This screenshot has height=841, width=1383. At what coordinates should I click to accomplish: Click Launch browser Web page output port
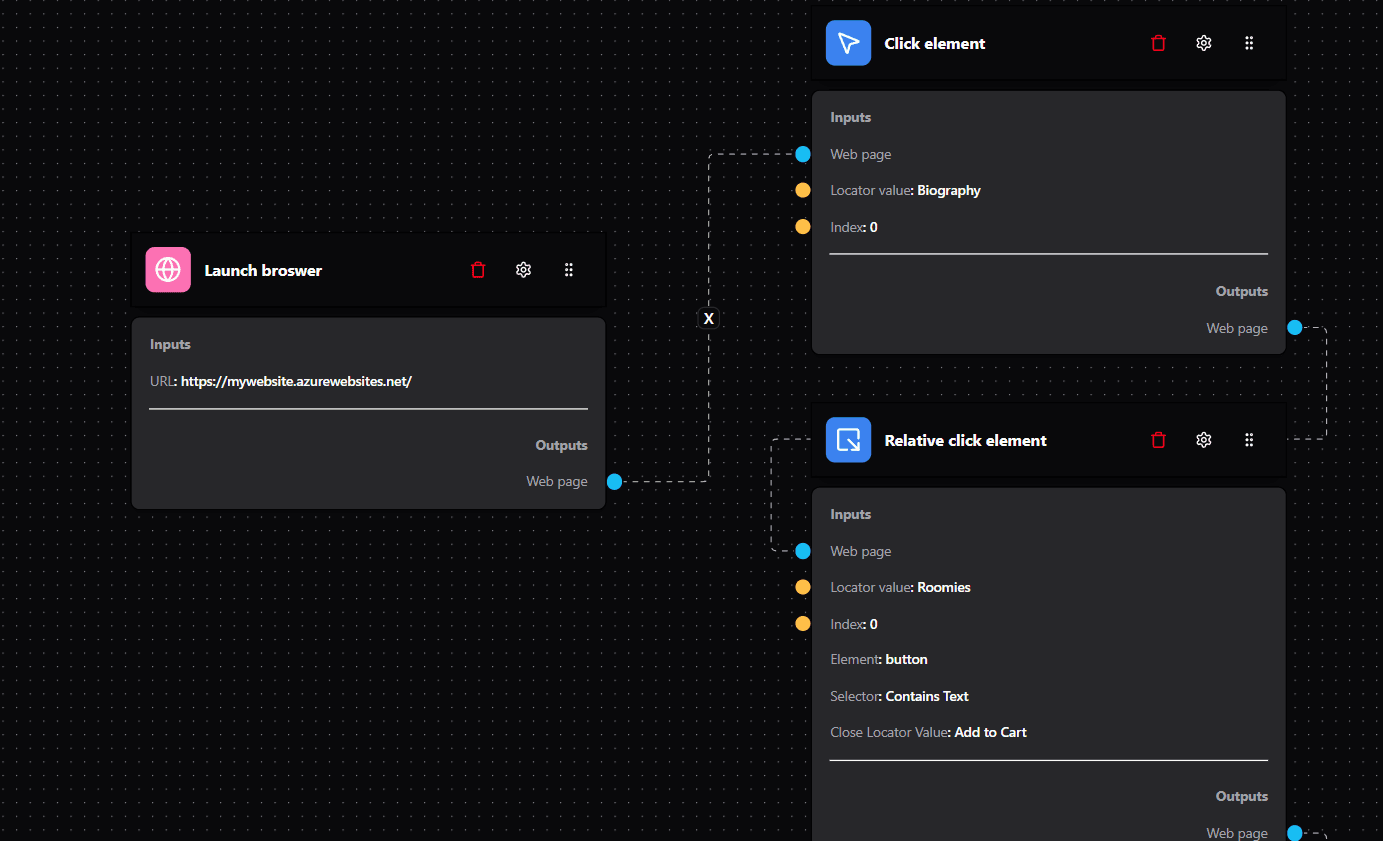614,481
